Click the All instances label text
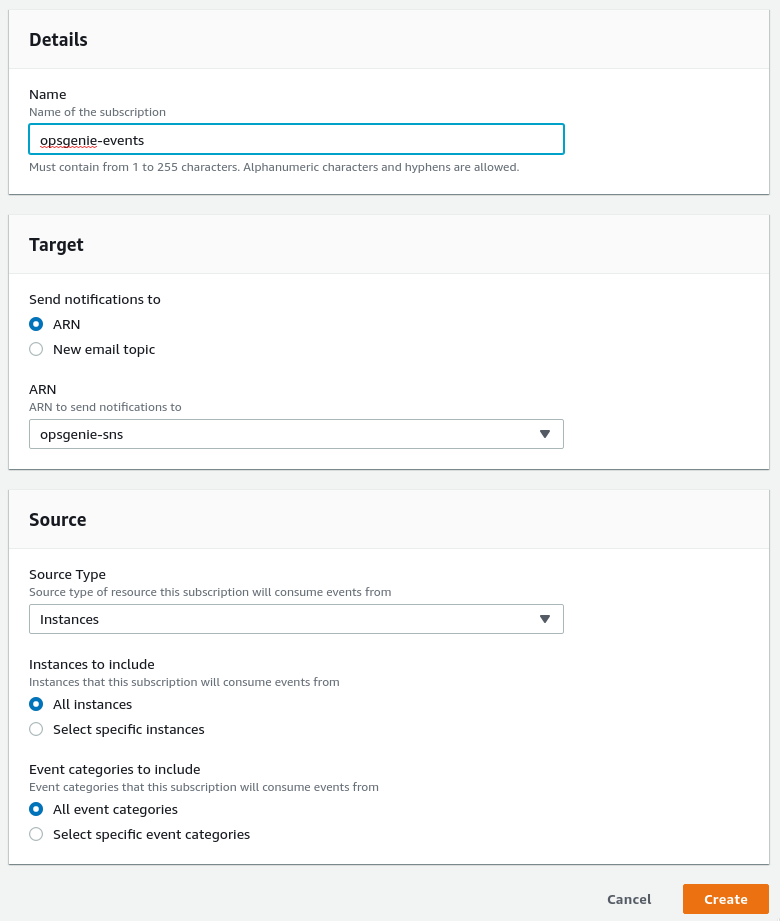Viewport: 780px width, 921px height. tap(92, 704)
